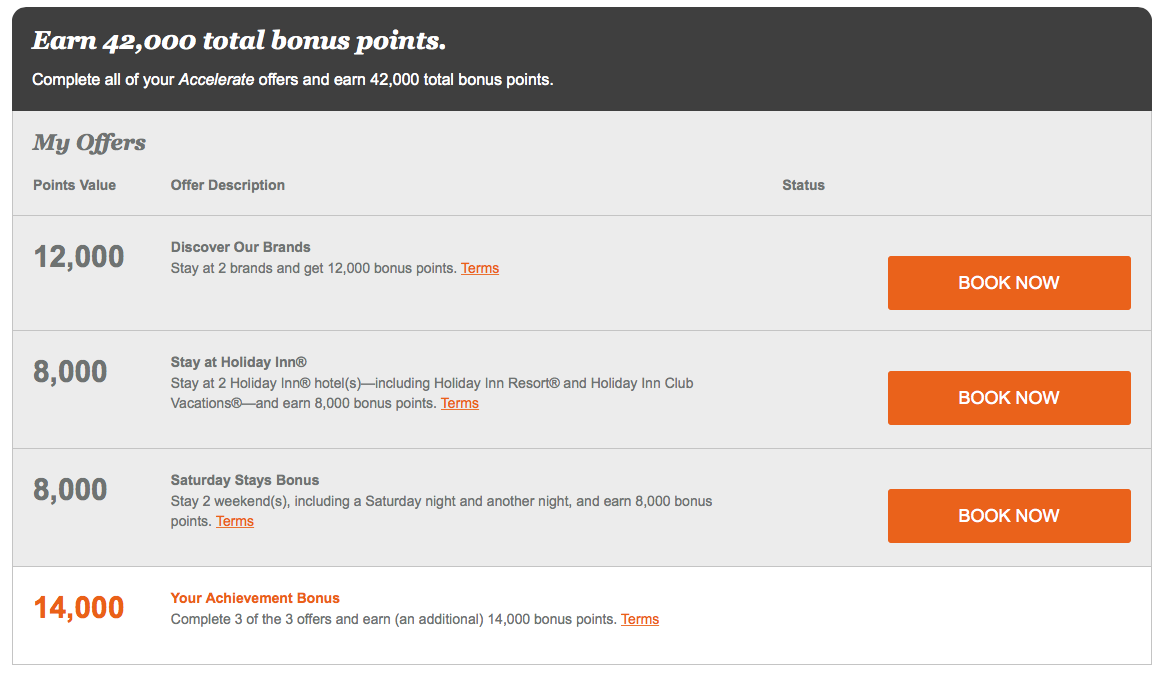Open Terms link for the Holiday Inn offer
Viewport: 1165px width, 675px height.
(x=460, y=404)
